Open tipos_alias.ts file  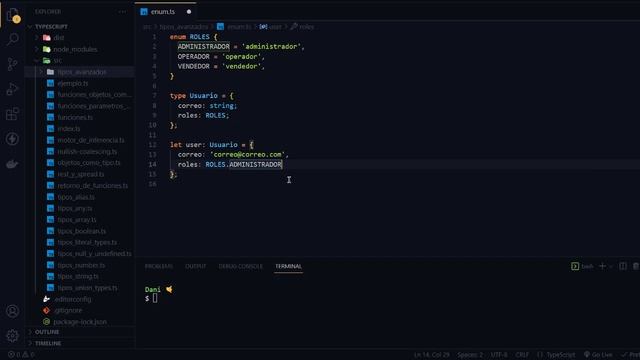(76, 197)
